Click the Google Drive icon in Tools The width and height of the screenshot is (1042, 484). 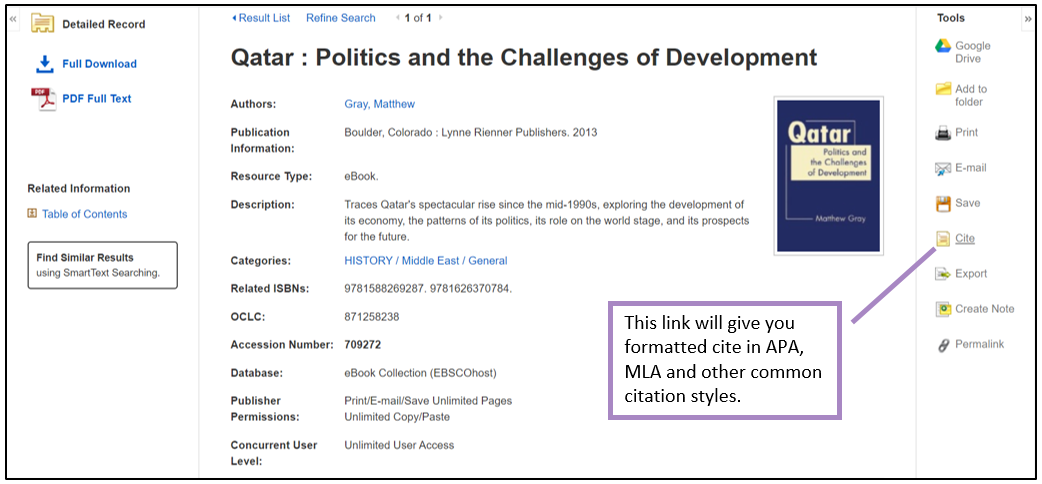[x=942, y=46]
